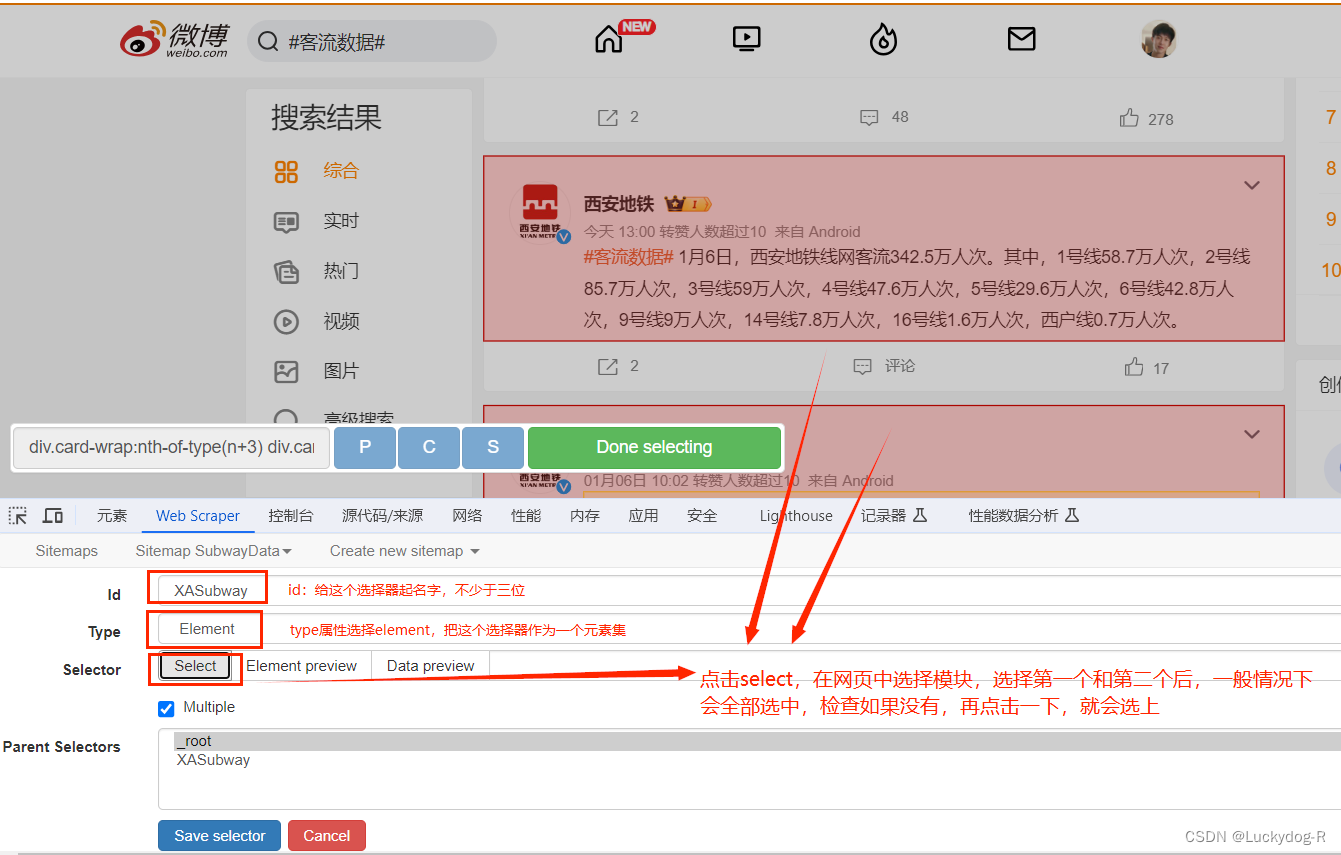Click 西安地铁 avatar on first highlighted post
Viewport: 1341px width, 855px height.
coord(540,213)
